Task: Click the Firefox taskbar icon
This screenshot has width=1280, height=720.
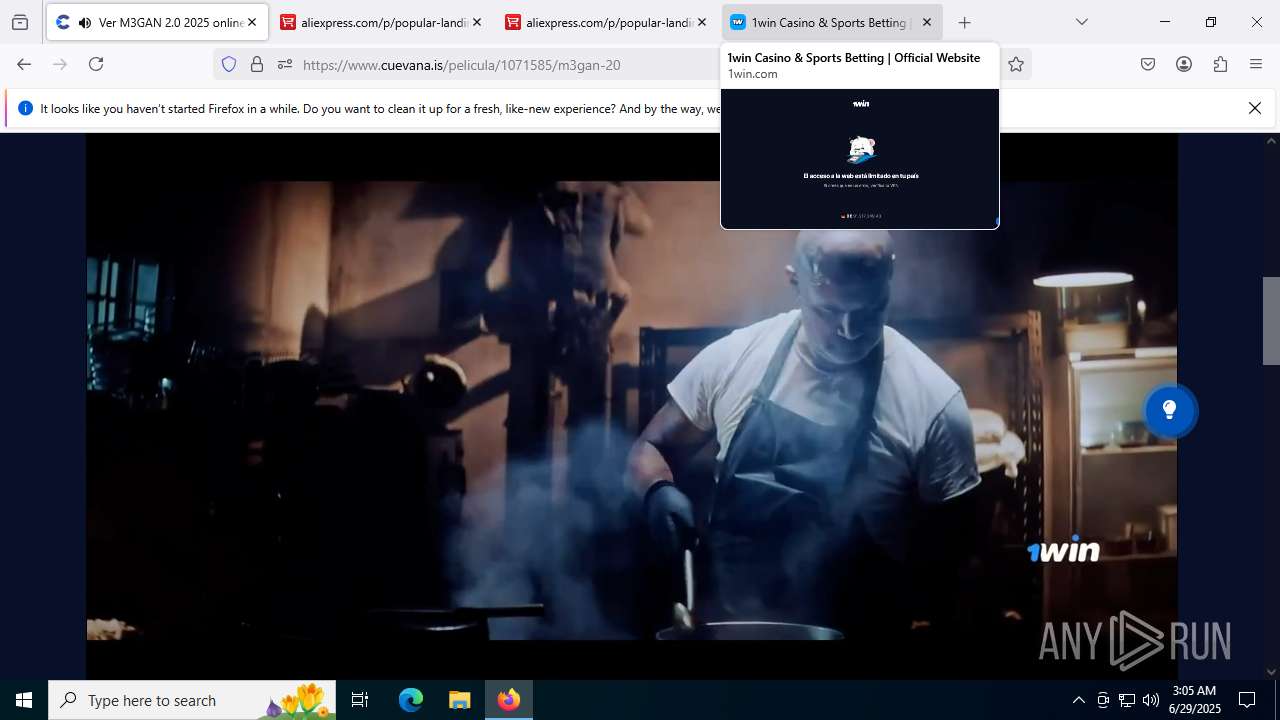Action: click(509, 700)
